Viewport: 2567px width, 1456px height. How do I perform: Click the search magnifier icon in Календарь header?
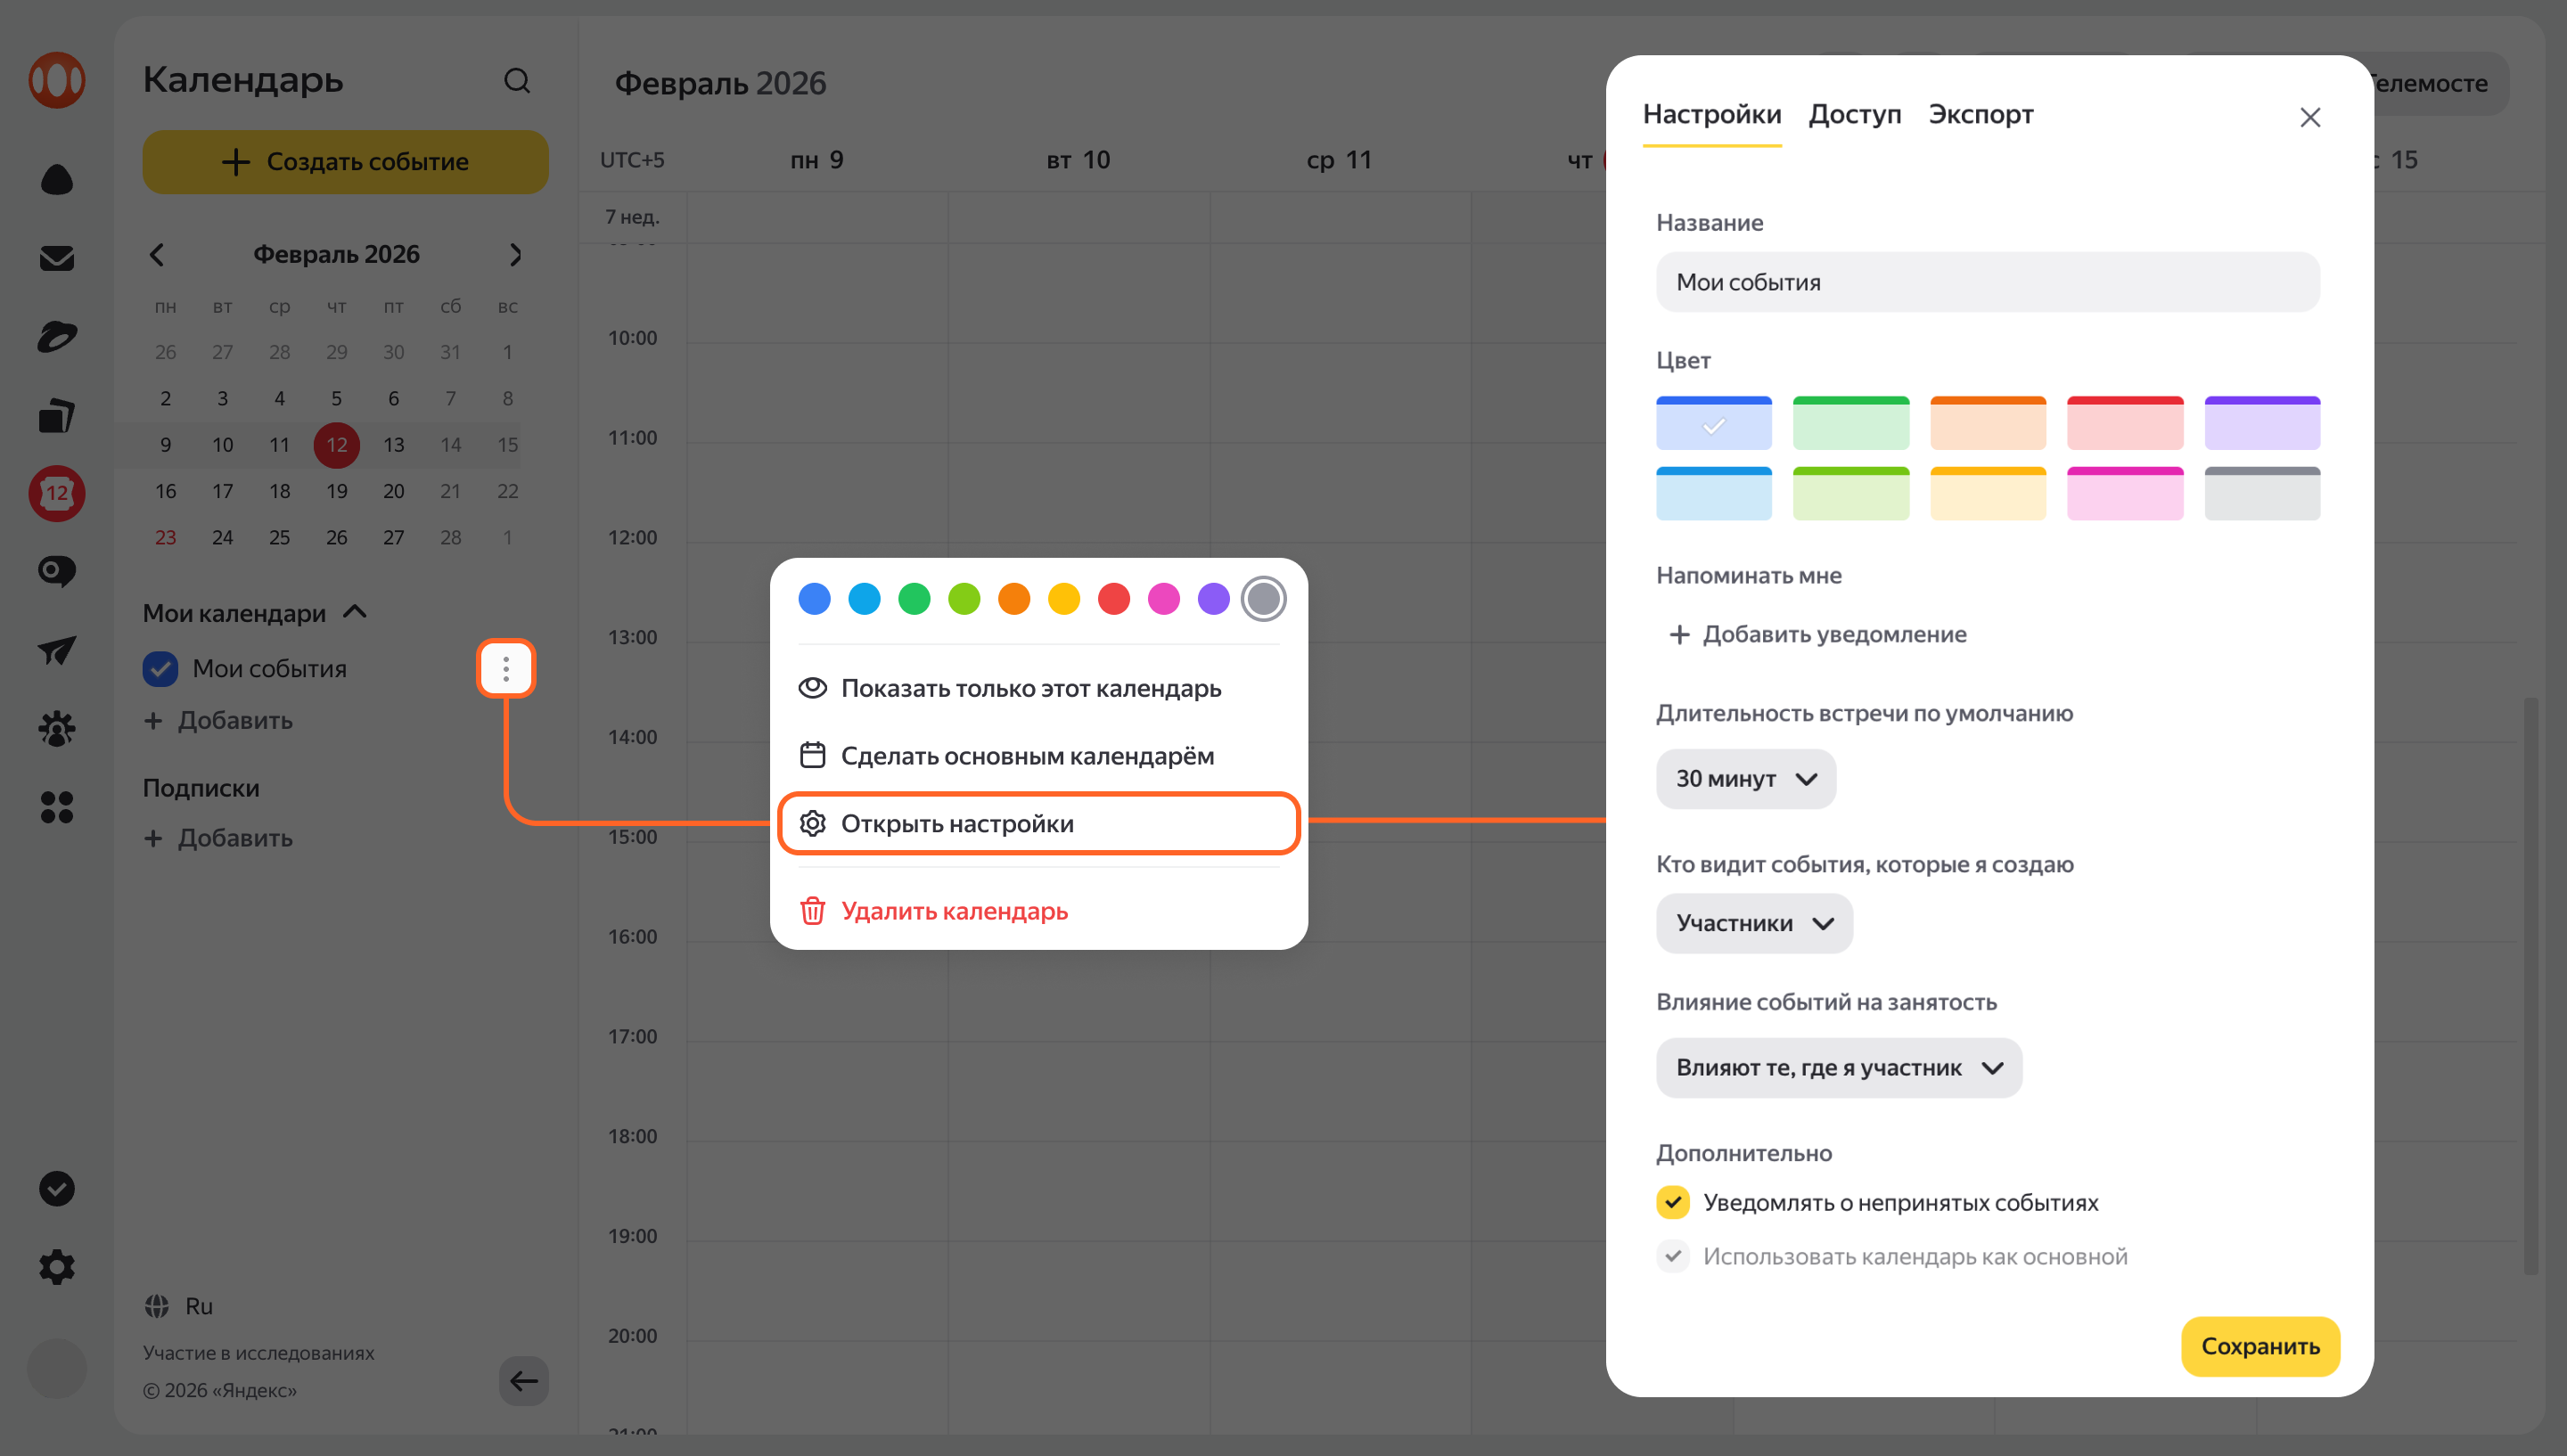[516, 81]
